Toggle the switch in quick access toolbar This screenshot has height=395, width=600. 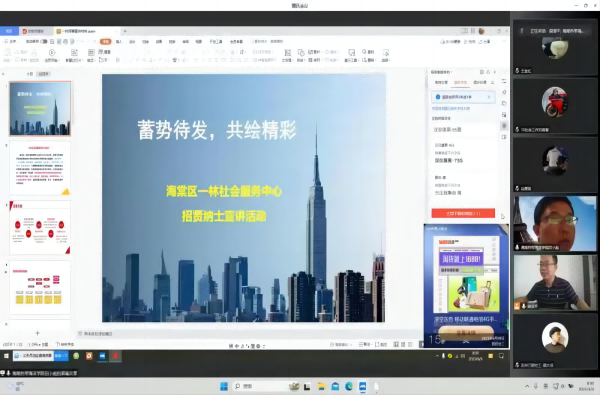pos(44,41)
